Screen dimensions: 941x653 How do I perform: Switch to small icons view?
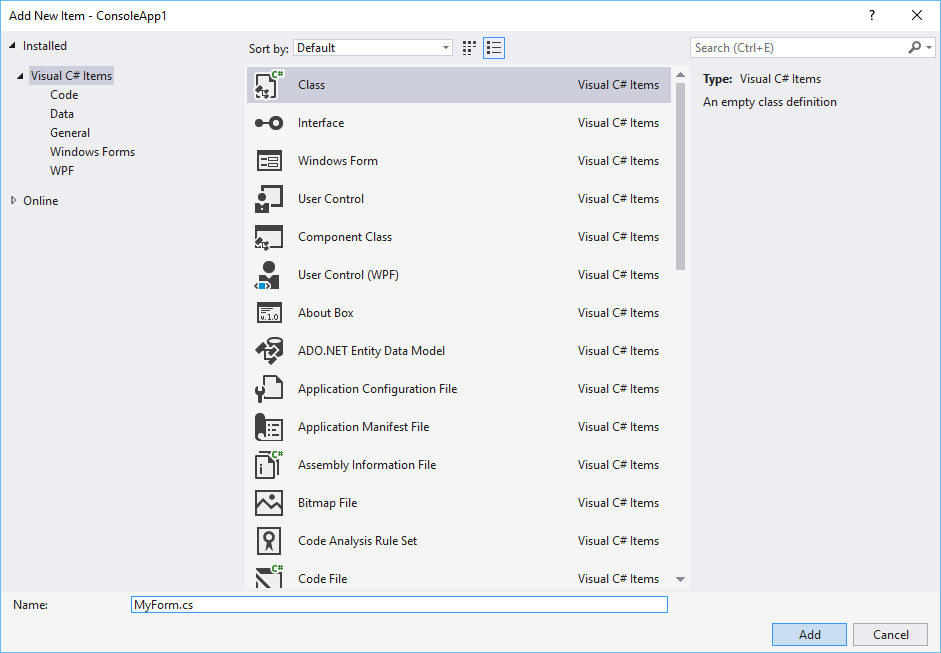tap(470, 48)
